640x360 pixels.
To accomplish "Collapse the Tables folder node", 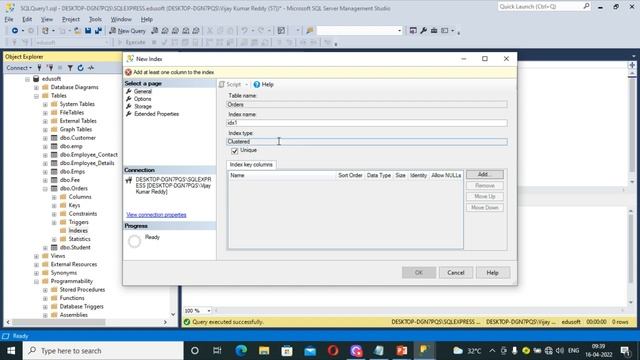I will tap(36, 96).
